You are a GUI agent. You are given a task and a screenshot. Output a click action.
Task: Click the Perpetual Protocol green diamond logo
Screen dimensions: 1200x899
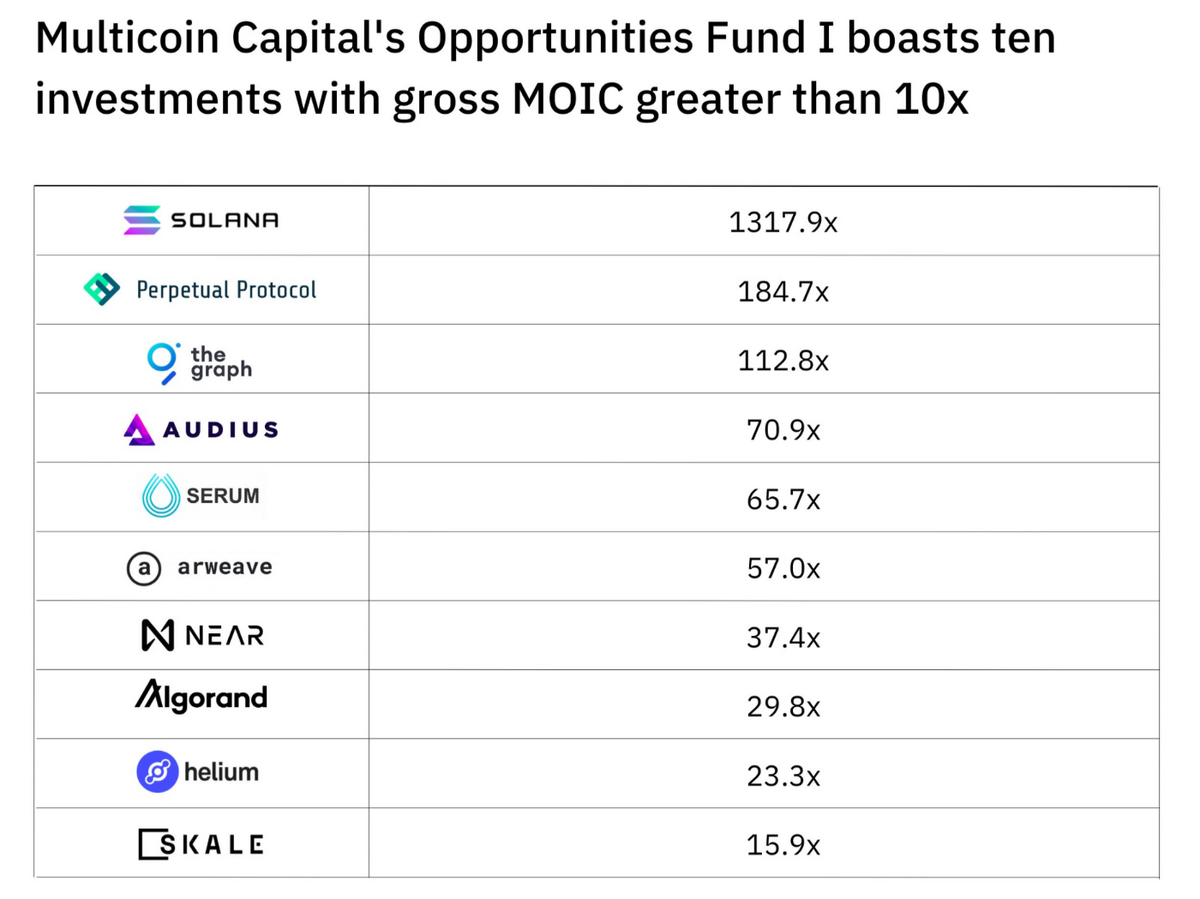(x=101, y=289)
